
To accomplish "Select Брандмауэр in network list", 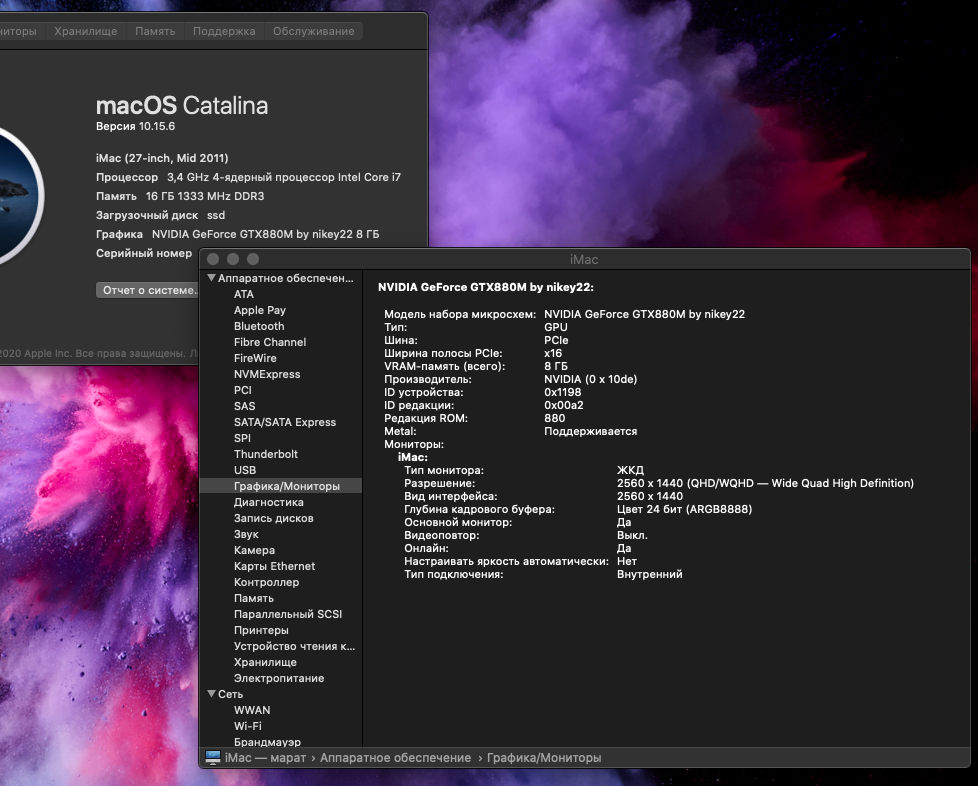I will tap(268, 742).
